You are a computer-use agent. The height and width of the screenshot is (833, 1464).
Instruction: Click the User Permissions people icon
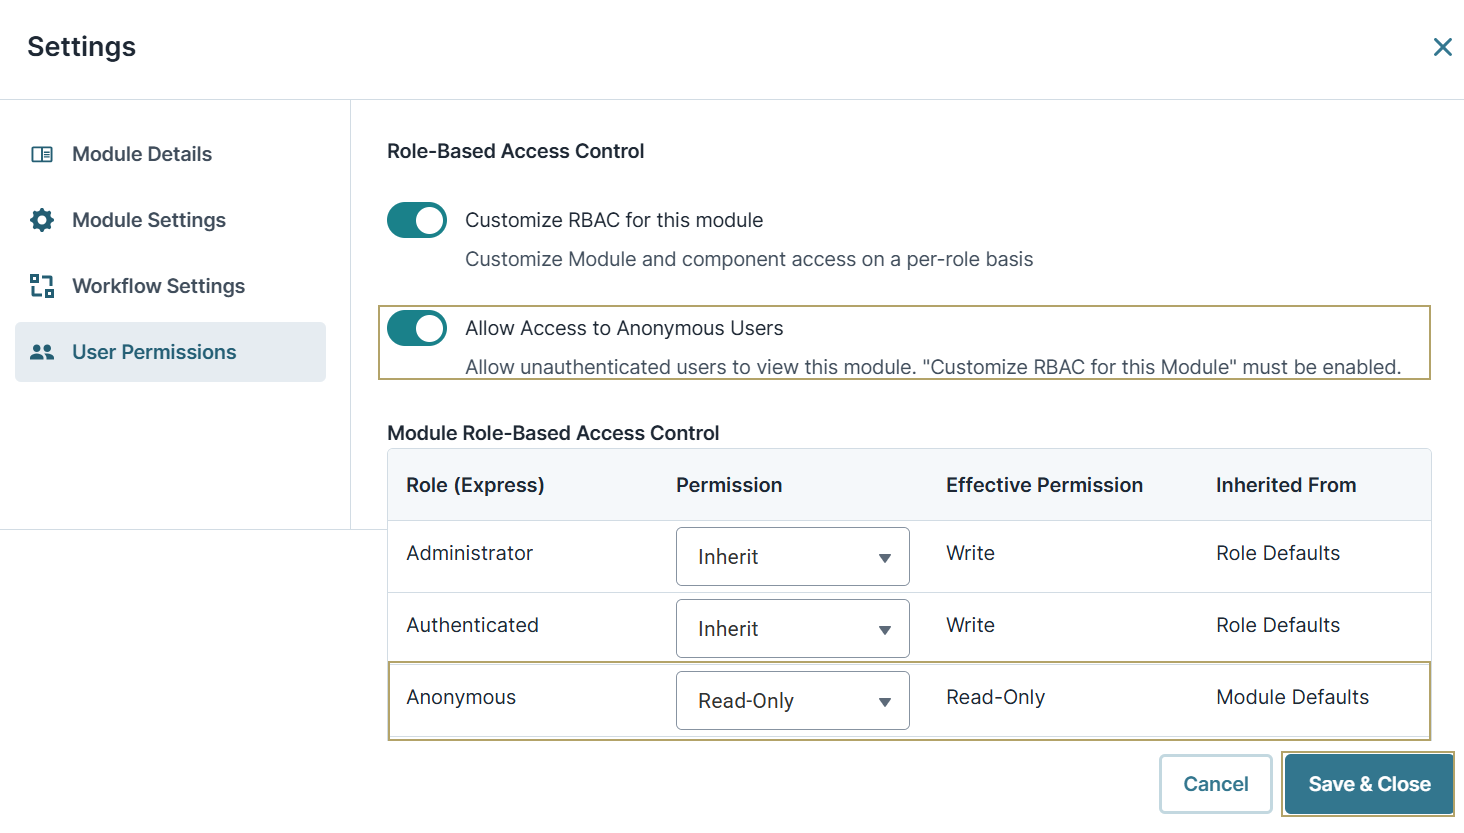coord(42,352)
